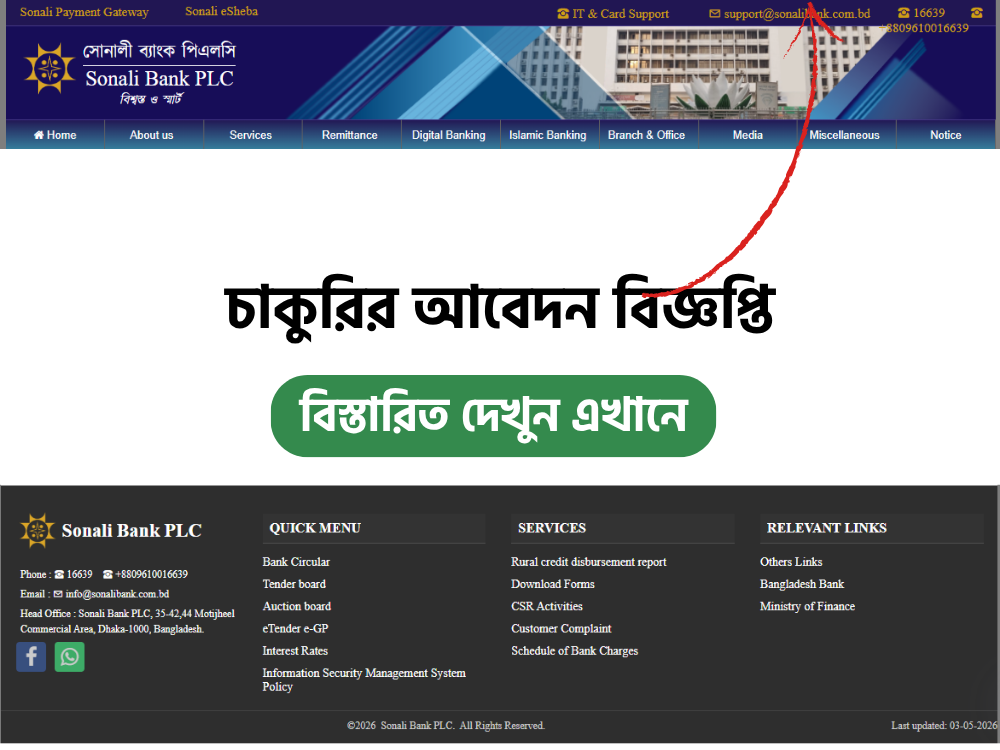Open the Notice menu
The image size is (1000, 750).
(945, 135)
